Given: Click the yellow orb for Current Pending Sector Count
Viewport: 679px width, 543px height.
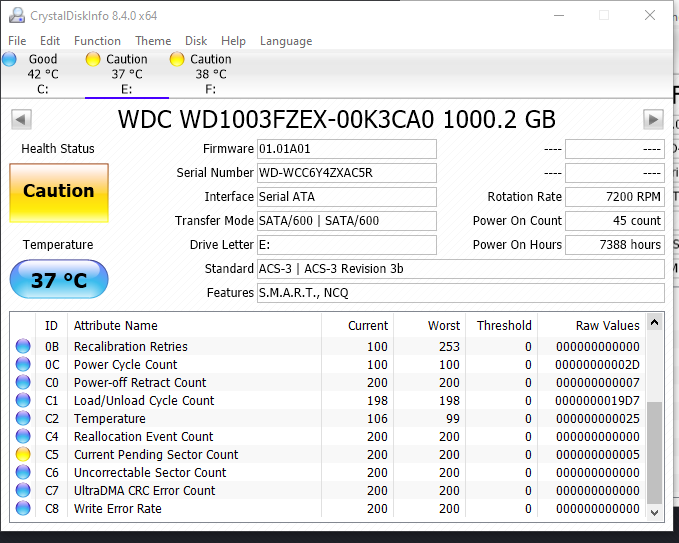Looking at the screenshot, I should (23, 454).
